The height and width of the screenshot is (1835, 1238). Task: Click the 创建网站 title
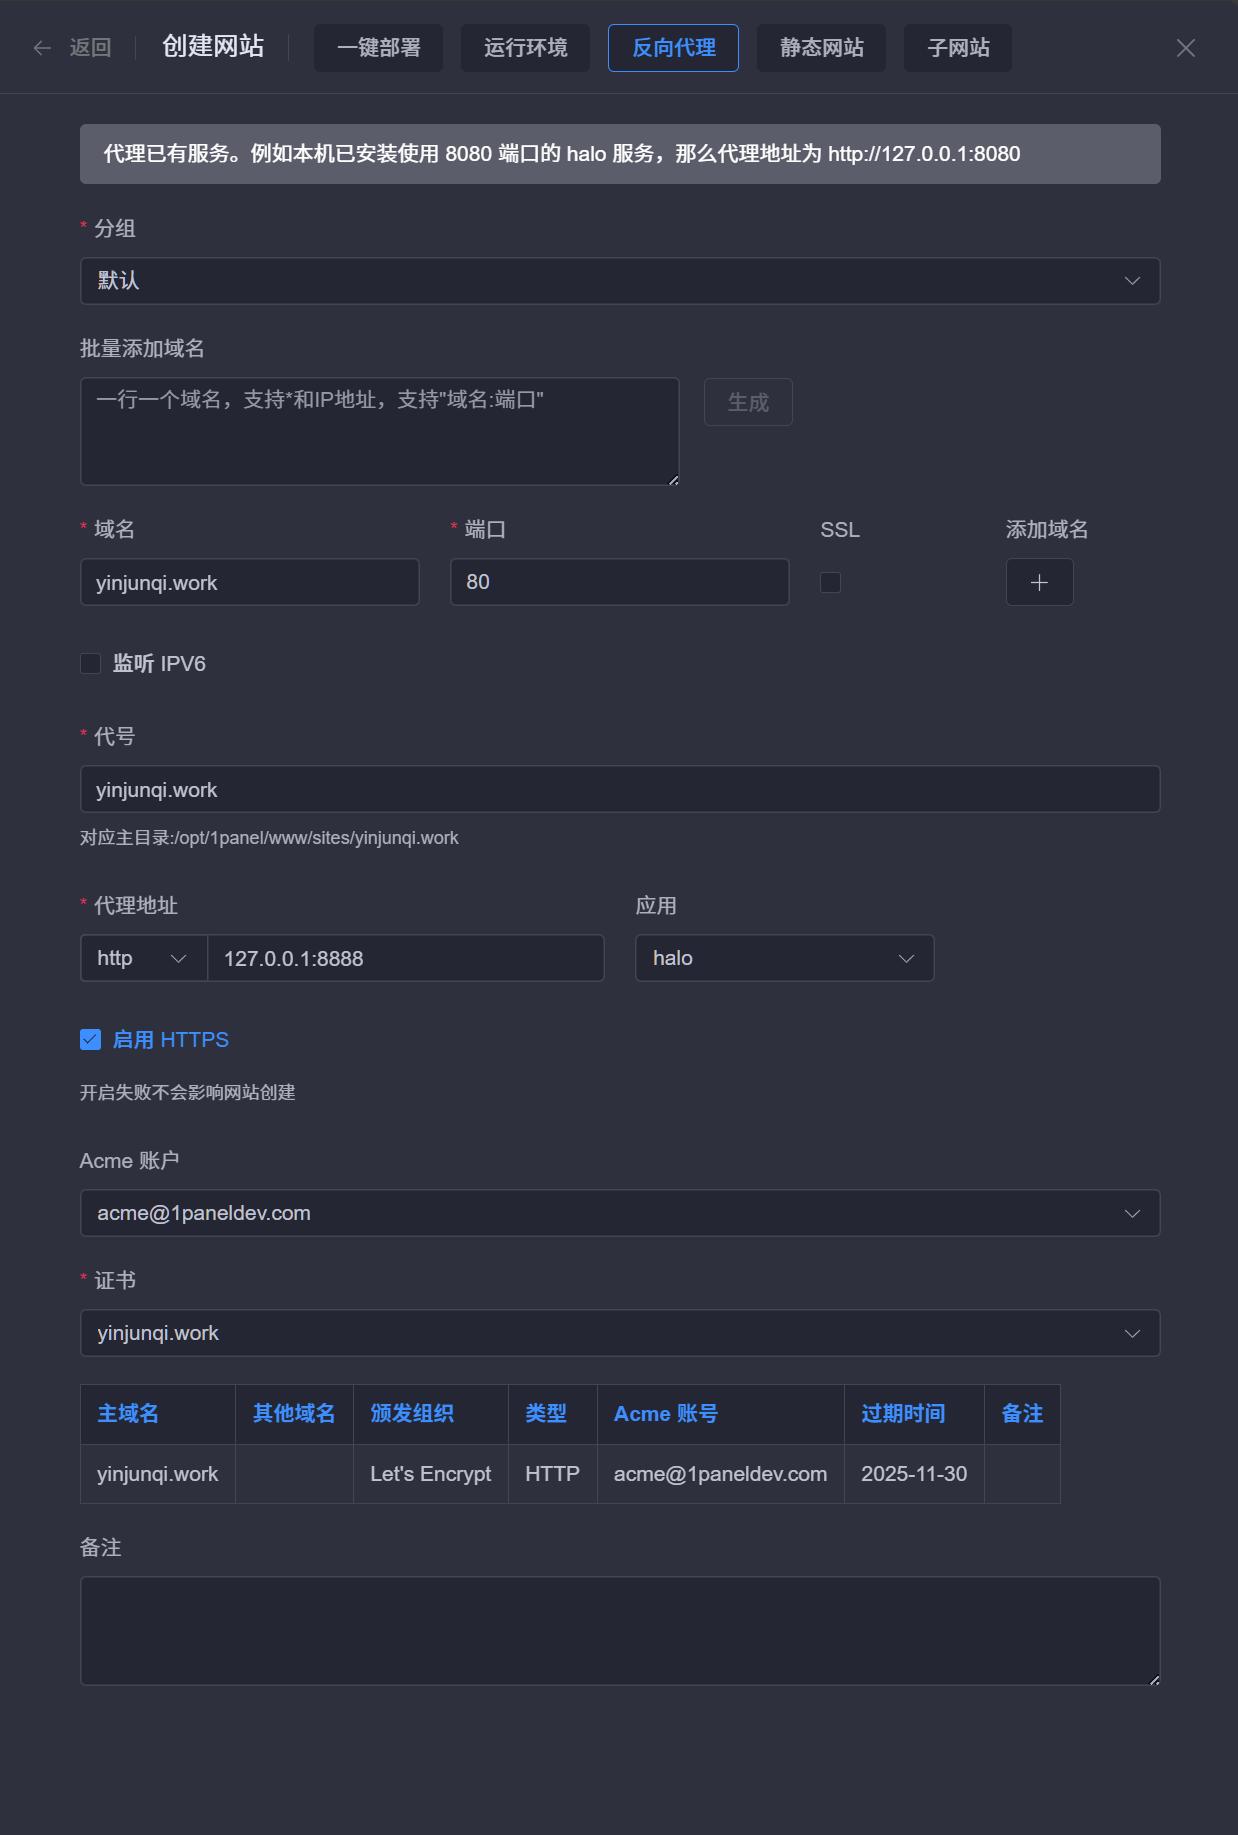213,47
